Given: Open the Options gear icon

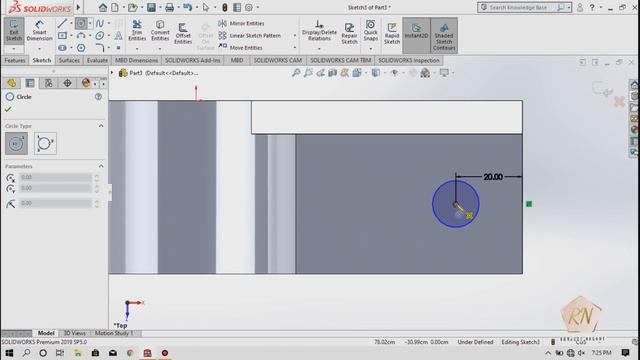Looking at the screenshot, I should click(x=249, y=7).
